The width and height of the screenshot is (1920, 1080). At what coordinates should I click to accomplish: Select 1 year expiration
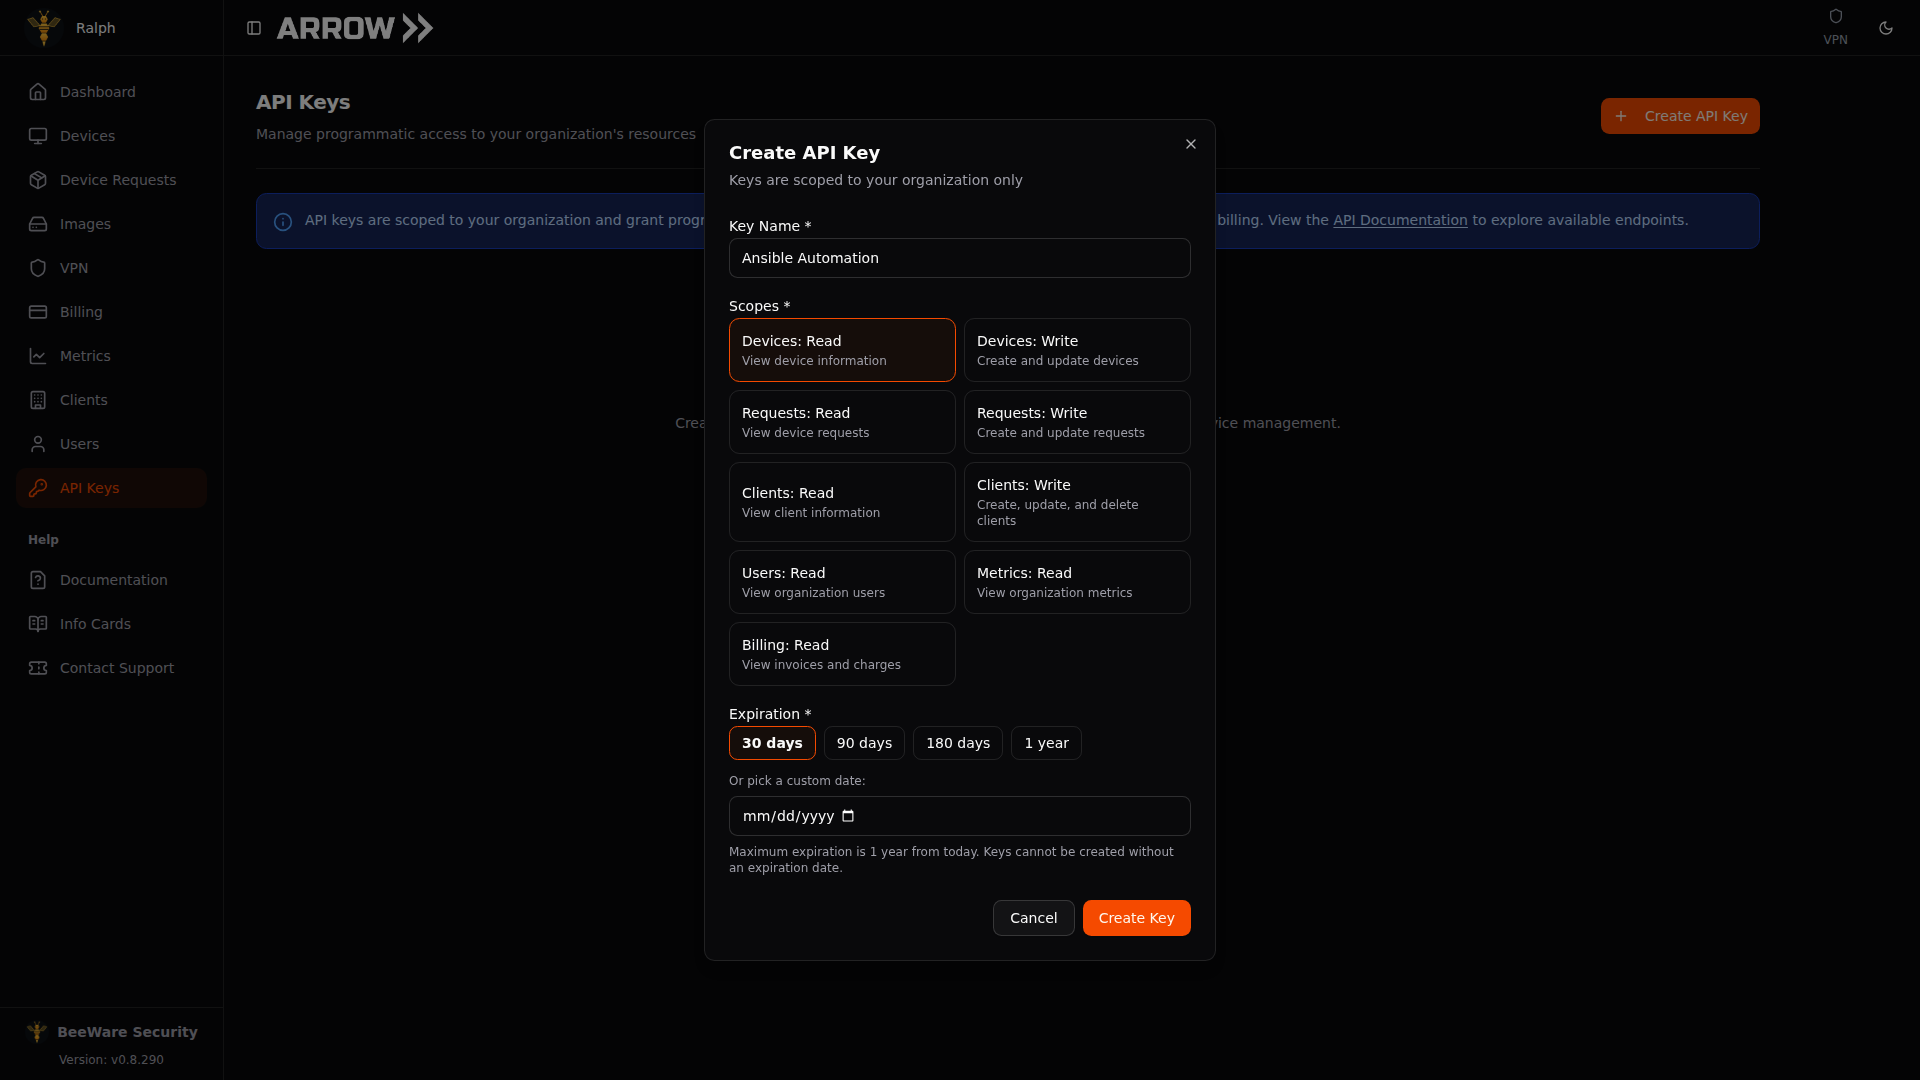[x=1046, y=743]
